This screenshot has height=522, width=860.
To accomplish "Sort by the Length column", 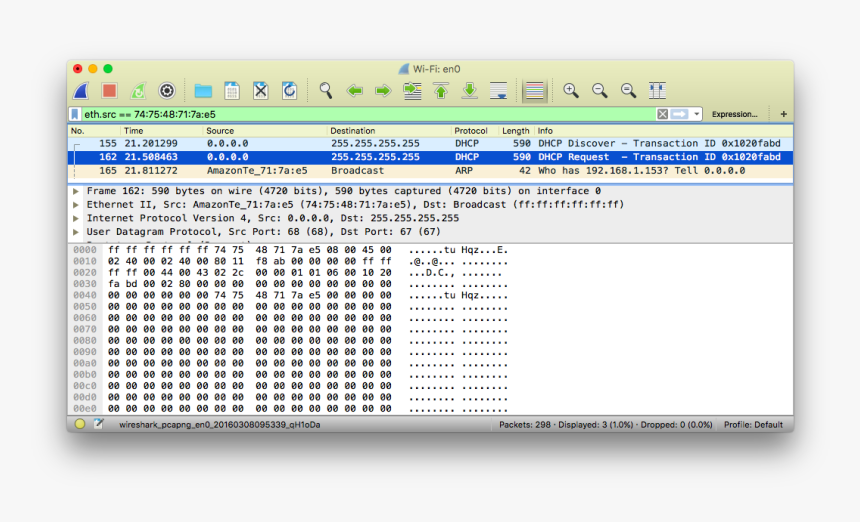I will coord(516,131).
